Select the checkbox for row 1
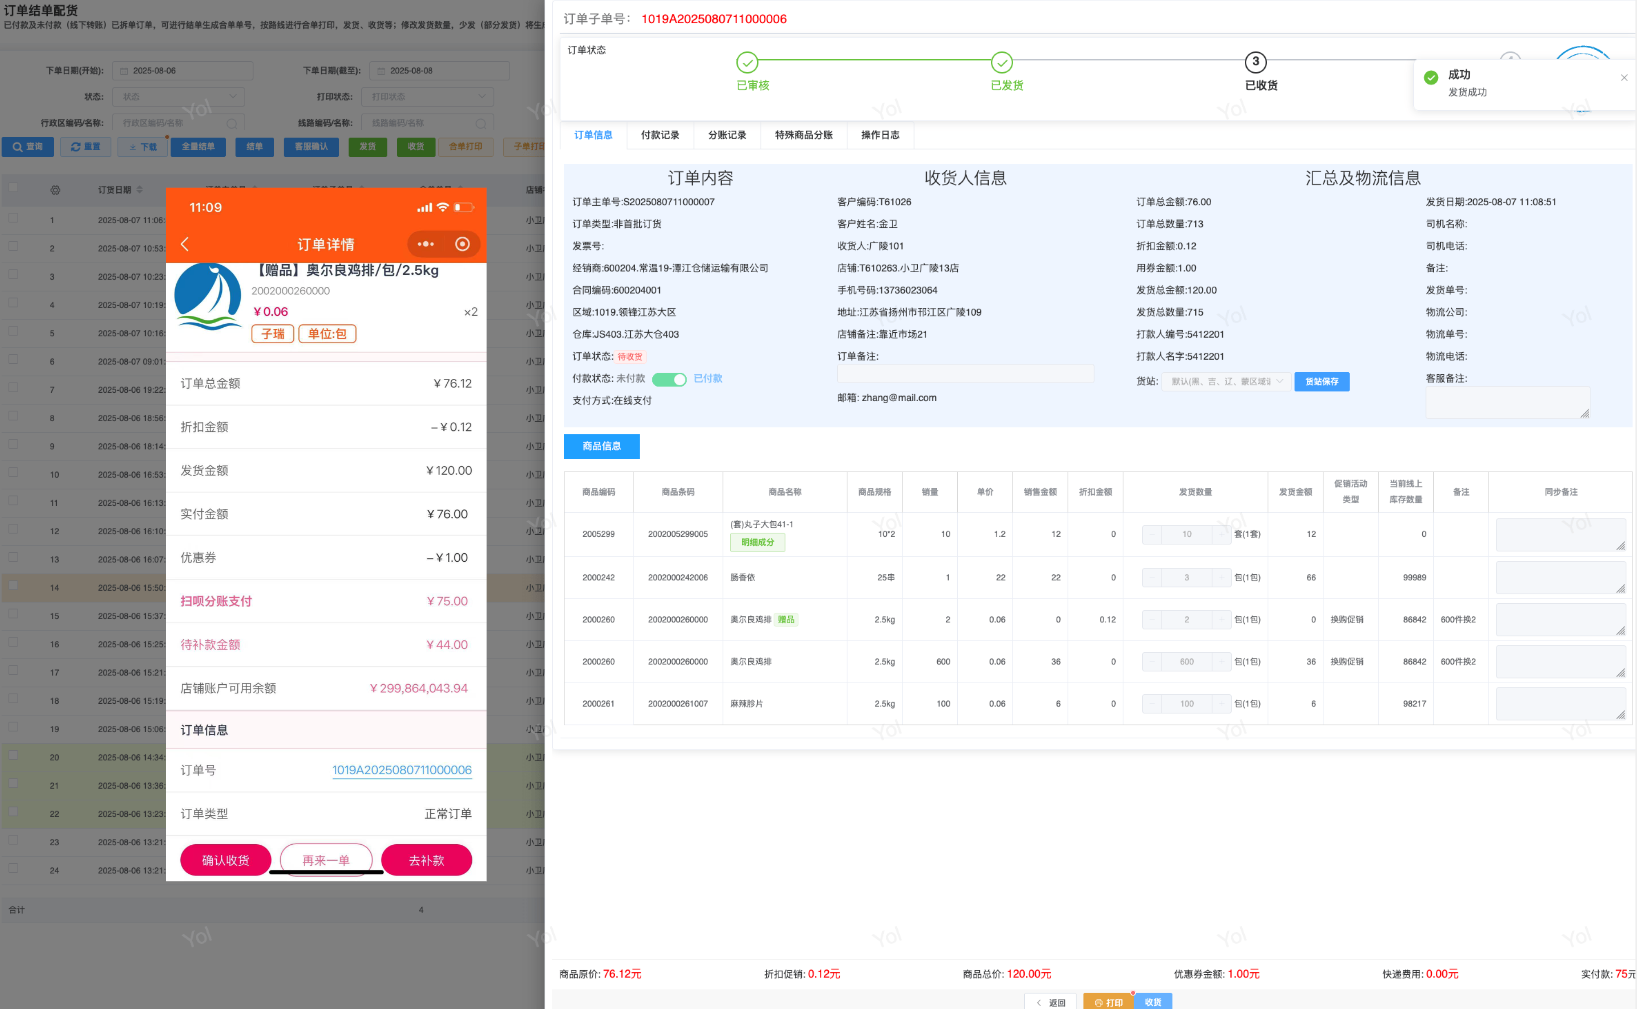1637x1009 pixels. coord(13,219)
